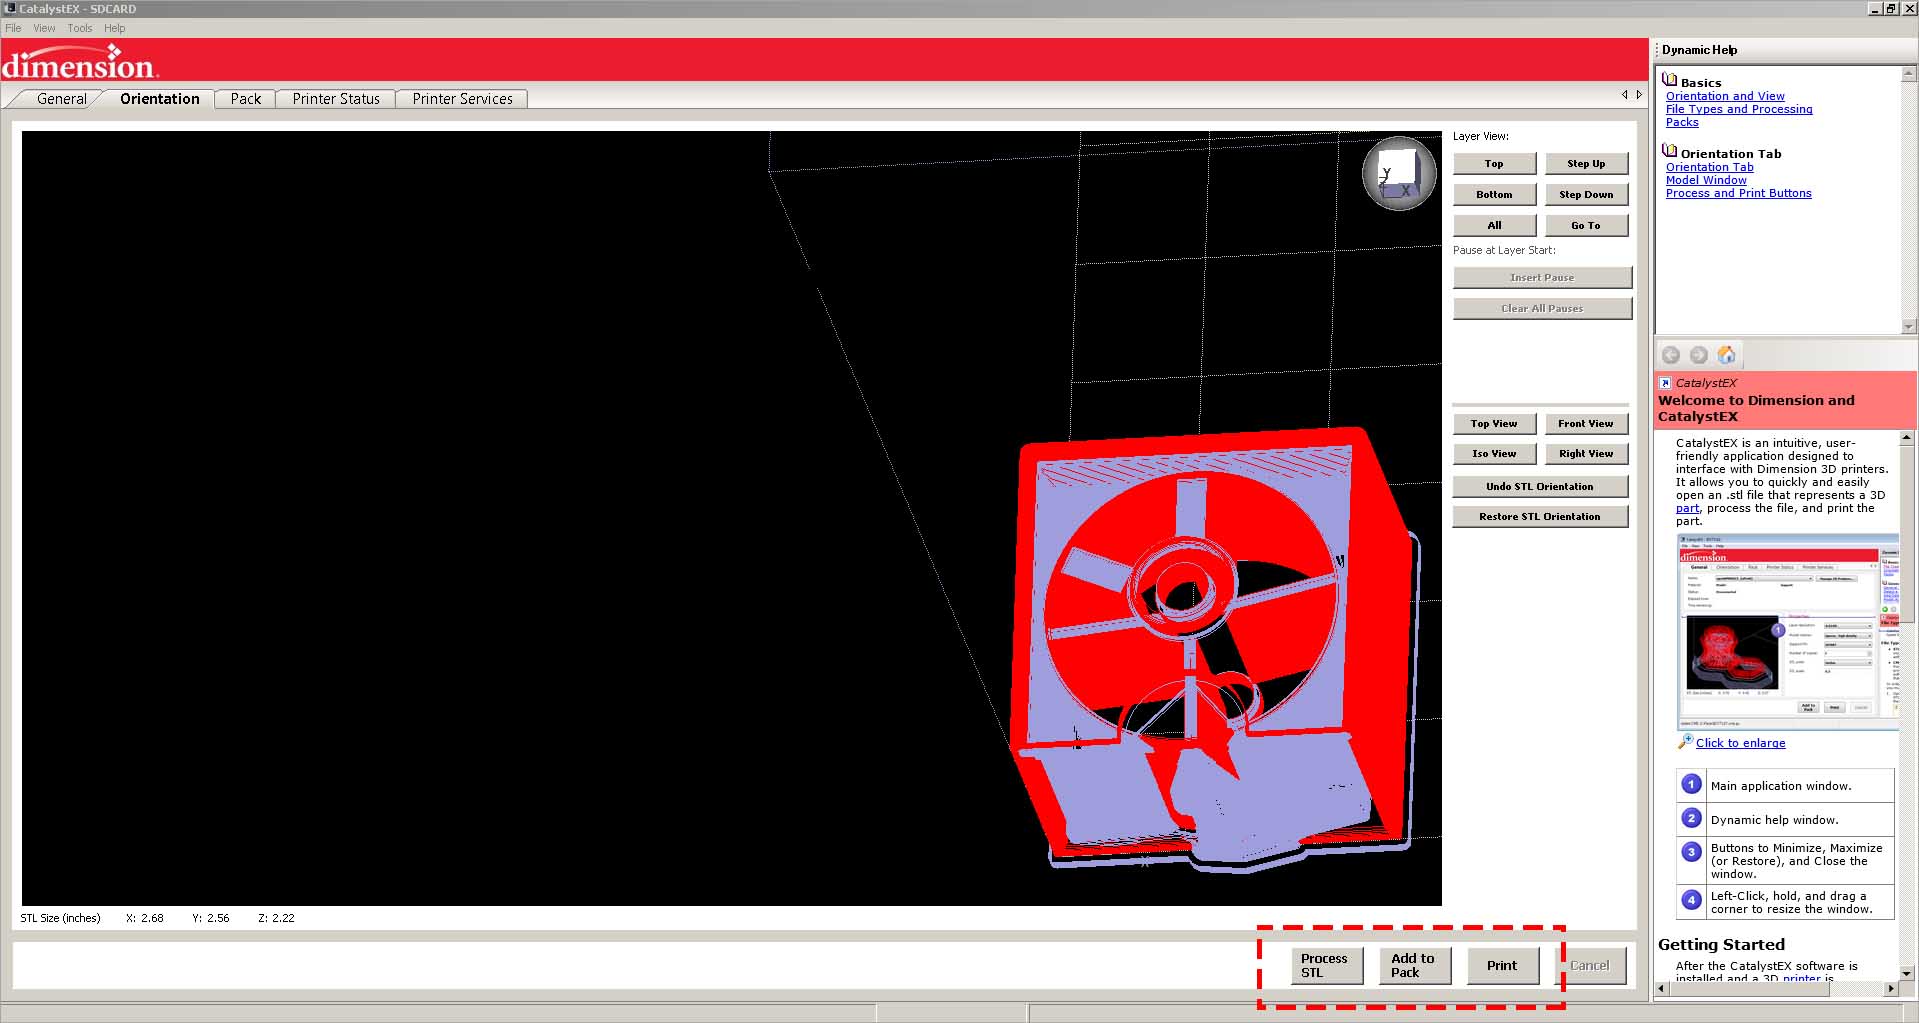Click the 'Click to enlarge' link
1919x1023 pixels.
coord(1740,743)
